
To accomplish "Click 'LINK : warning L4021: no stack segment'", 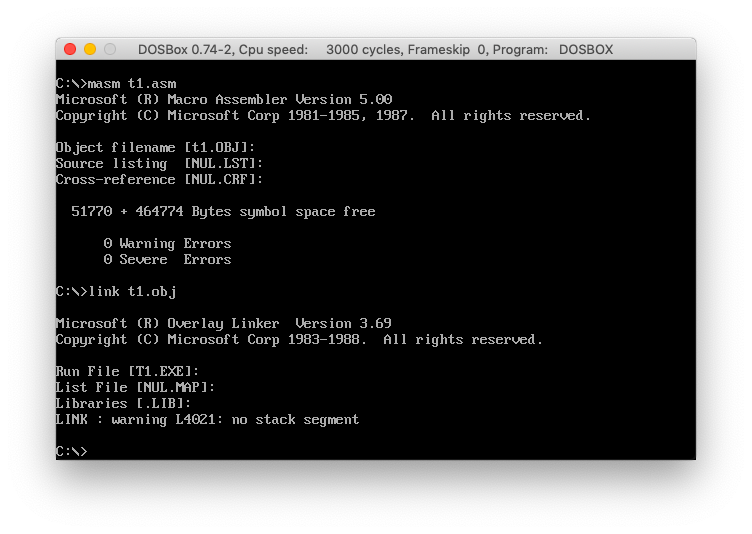I will click(207, 420).
